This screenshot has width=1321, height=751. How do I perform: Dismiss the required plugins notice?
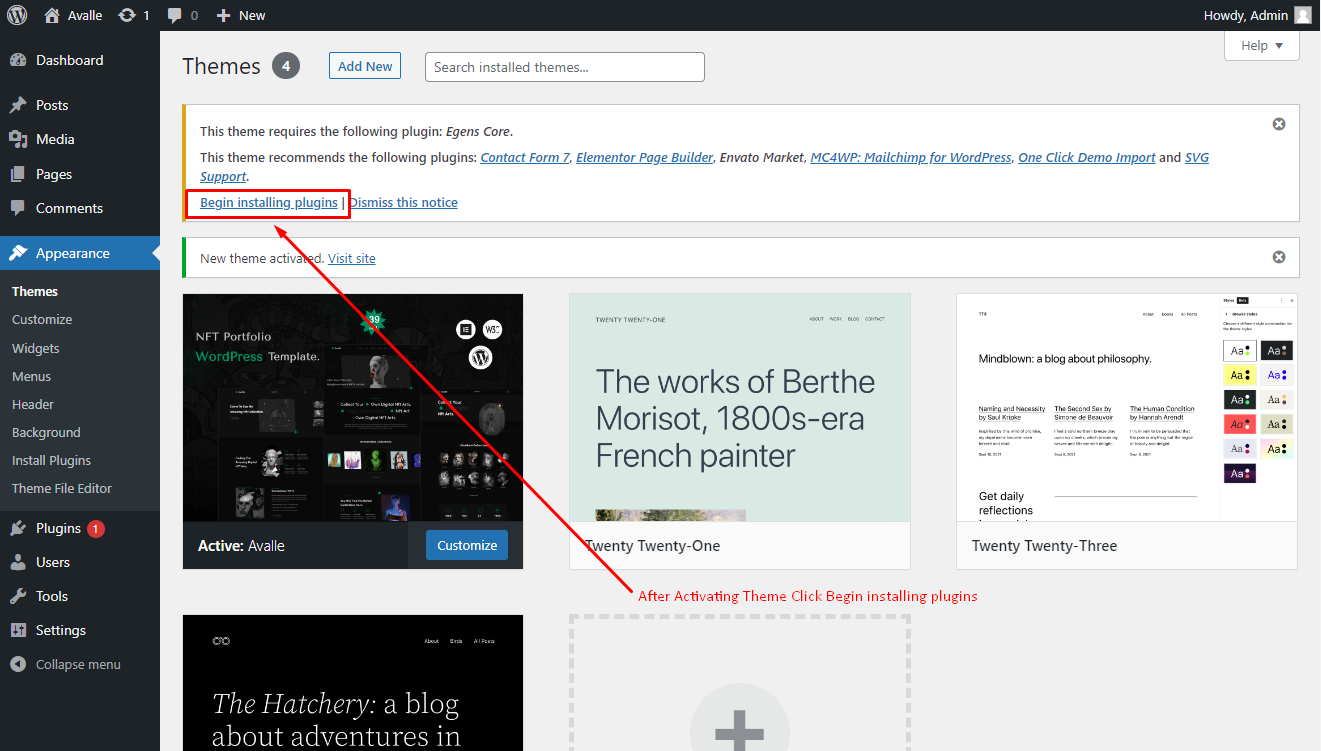point(1278,124)
